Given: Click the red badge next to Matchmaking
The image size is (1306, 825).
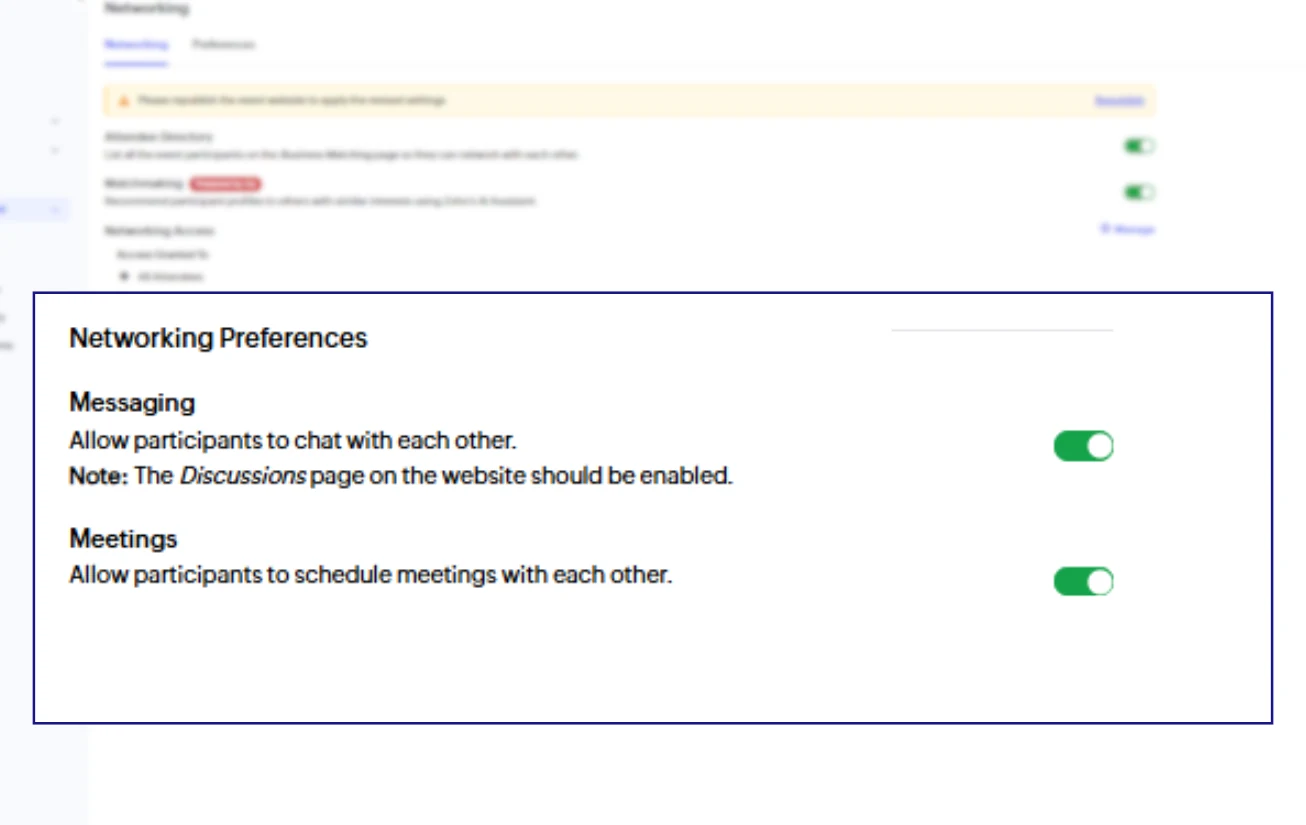Looking at the screenshot, I should coord(225,184).
